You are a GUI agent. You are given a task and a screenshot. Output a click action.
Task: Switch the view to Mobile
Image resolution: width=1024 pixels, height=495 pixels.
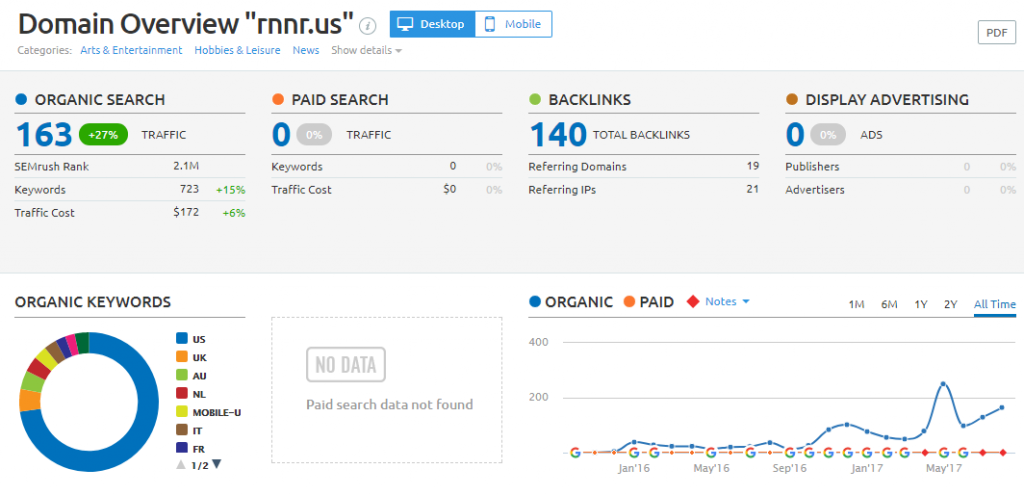[x=513, y=24]
